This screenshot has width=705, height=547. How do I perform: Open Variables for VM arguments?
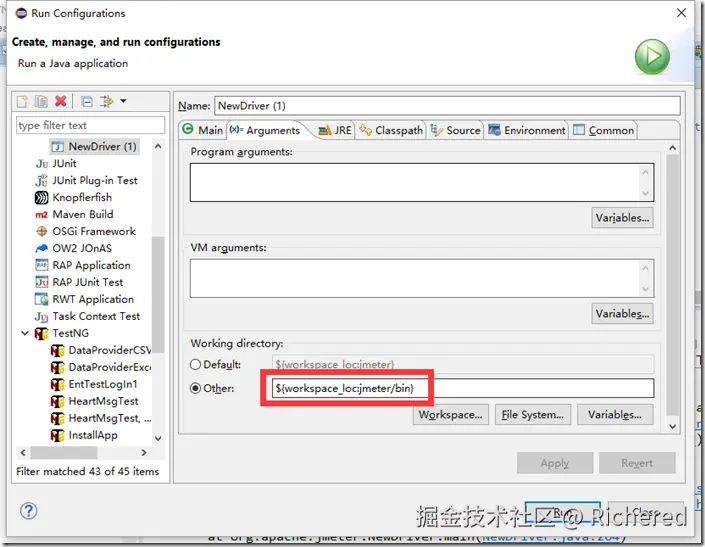pyautogui.click(x=622, y=314)
